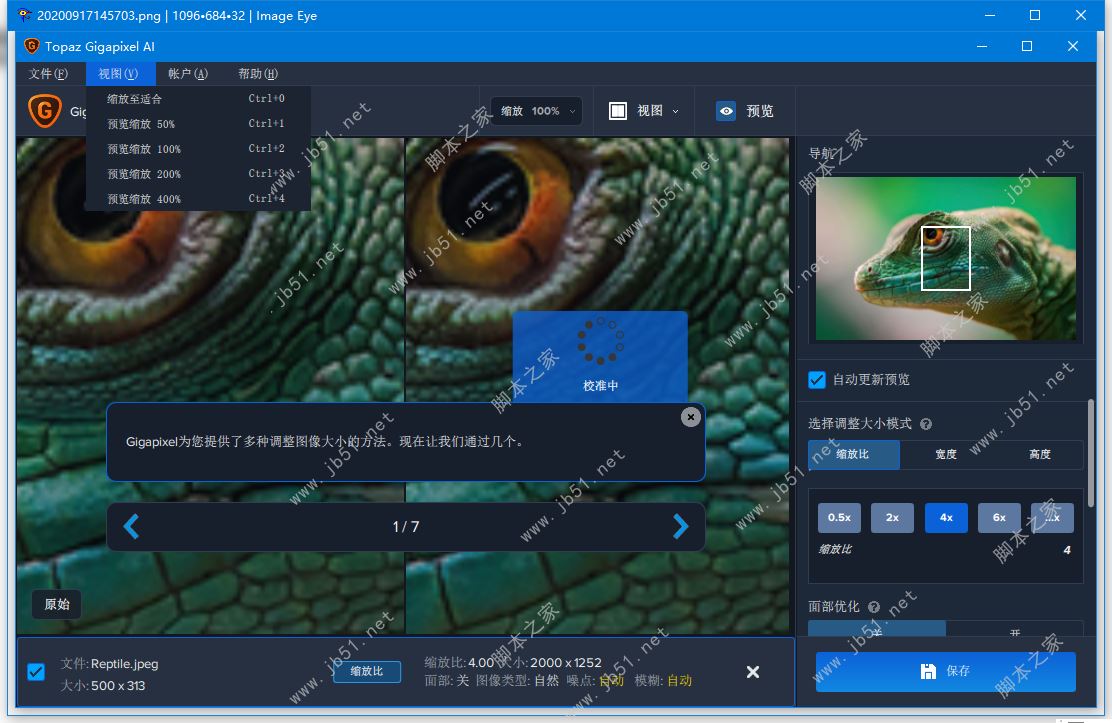Click the 缩放比 tag in file row
1112x723 pixels.
click(367, 671)
